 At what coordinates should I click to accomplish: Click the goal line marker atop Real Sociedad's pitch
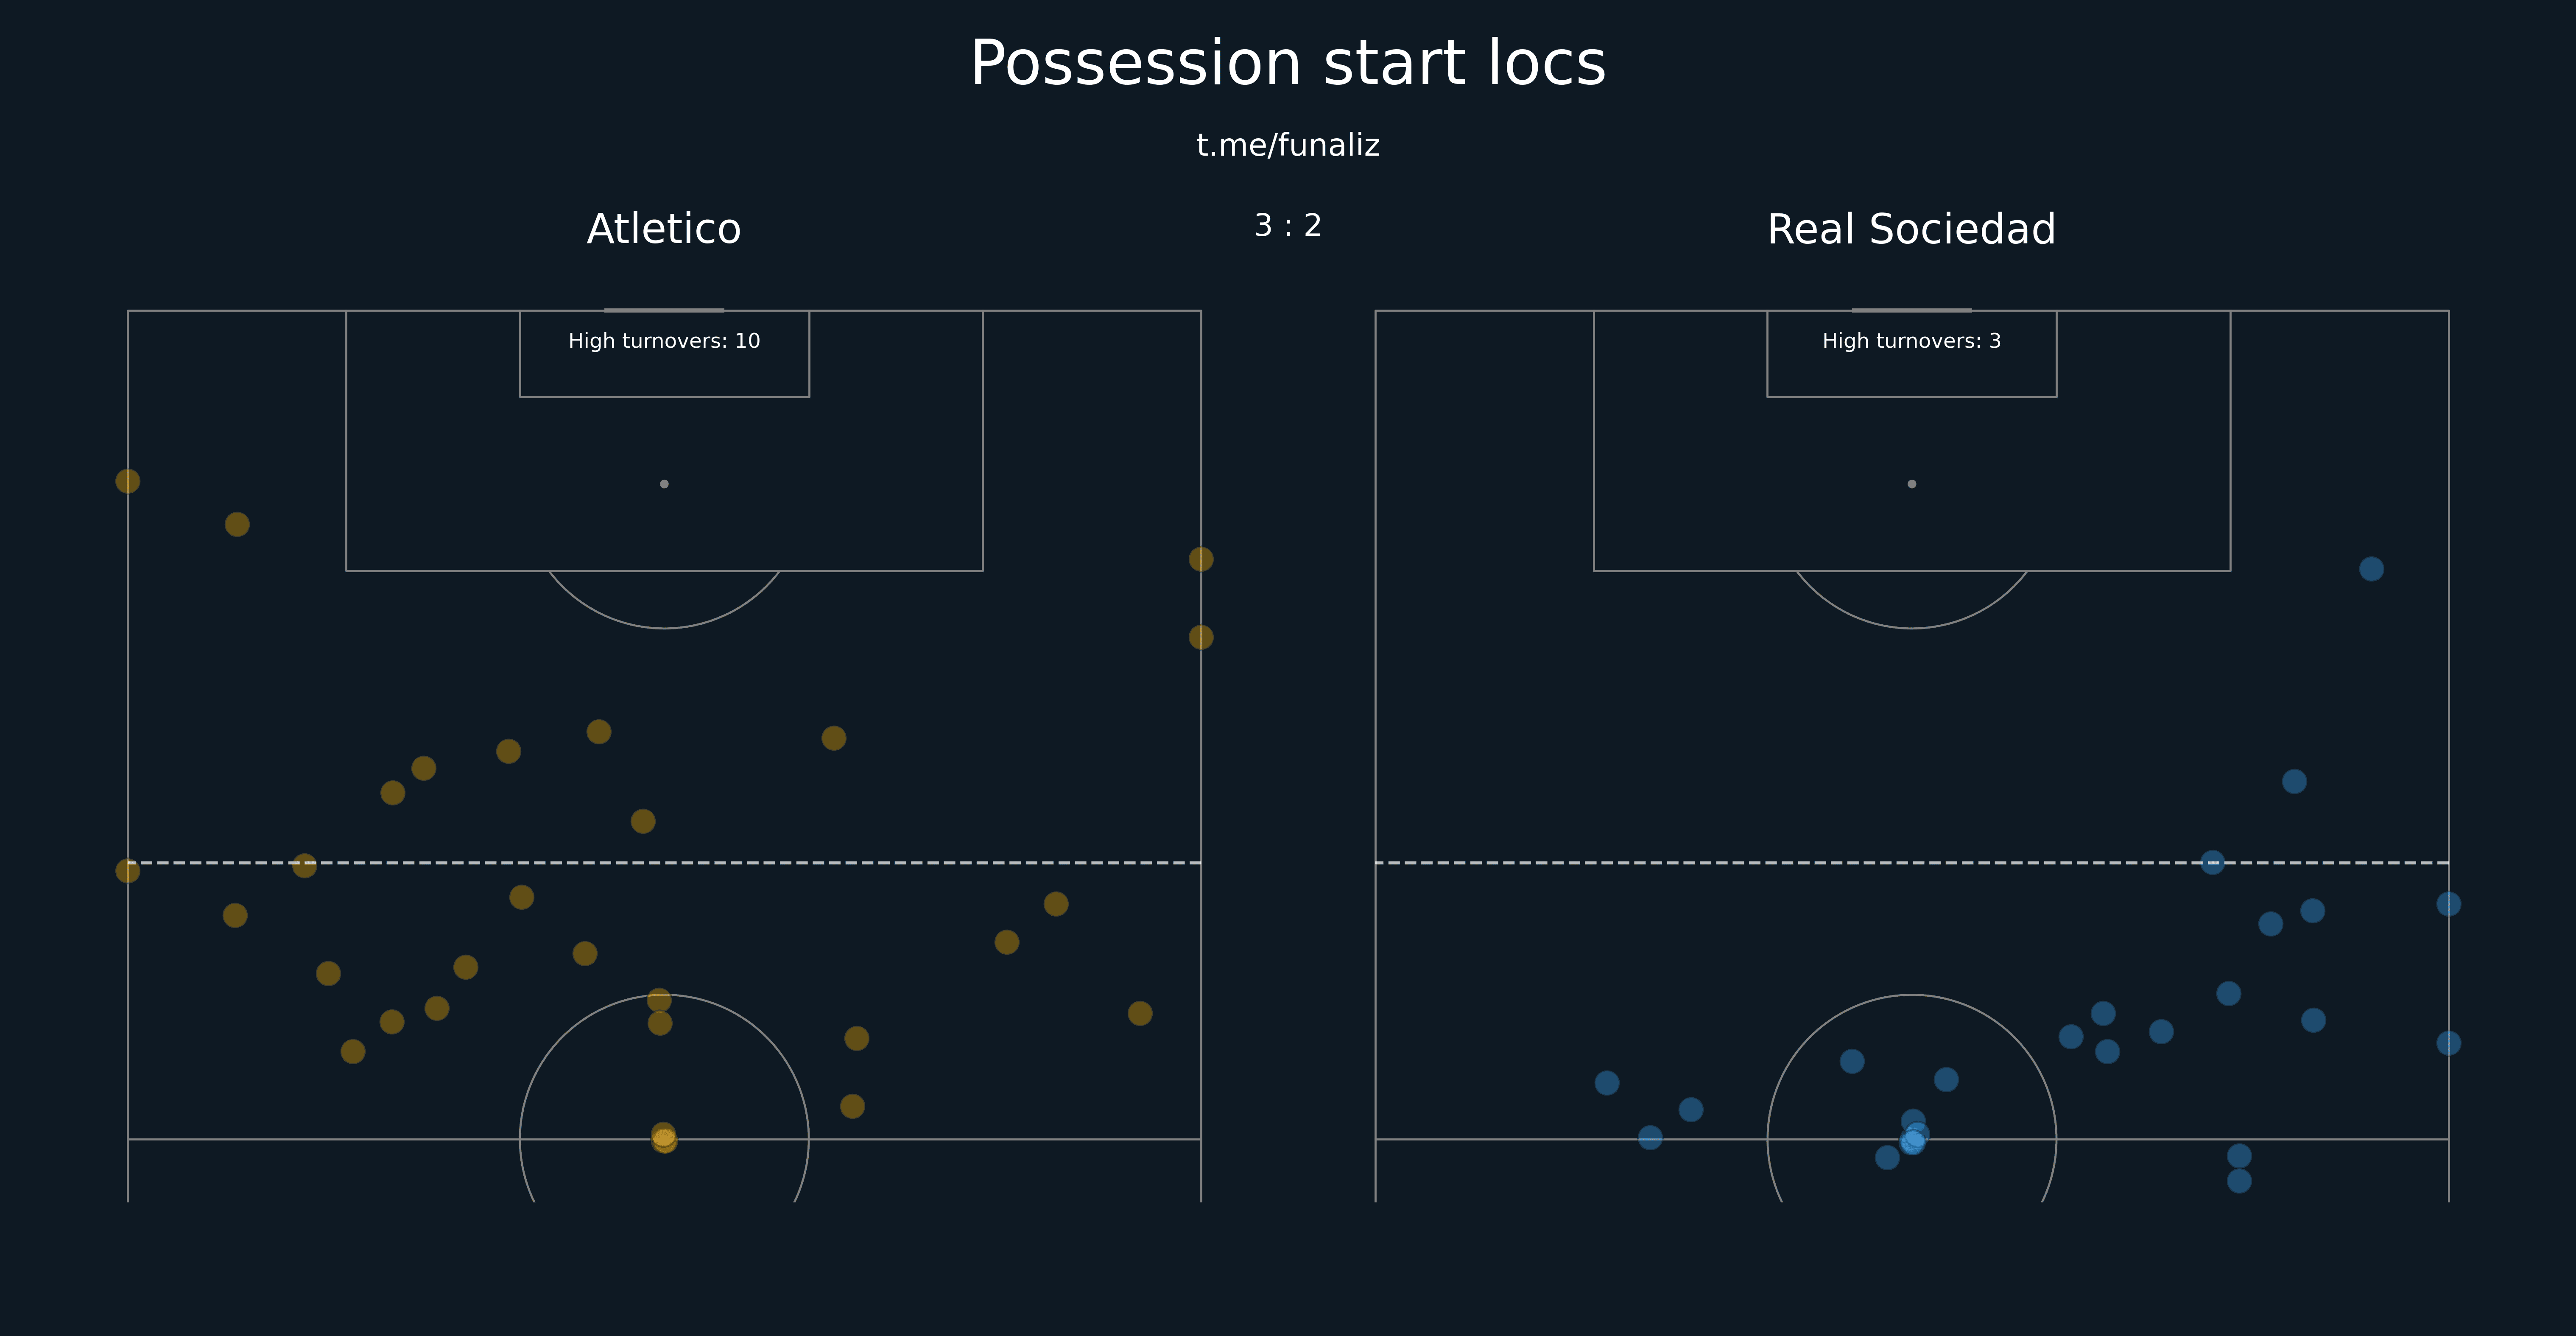point(1911,310)
